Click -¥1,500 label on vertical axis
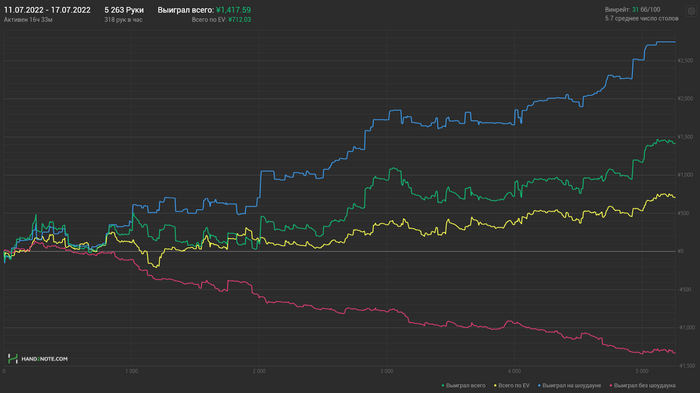The image size is (700, 393). [687, 366]
